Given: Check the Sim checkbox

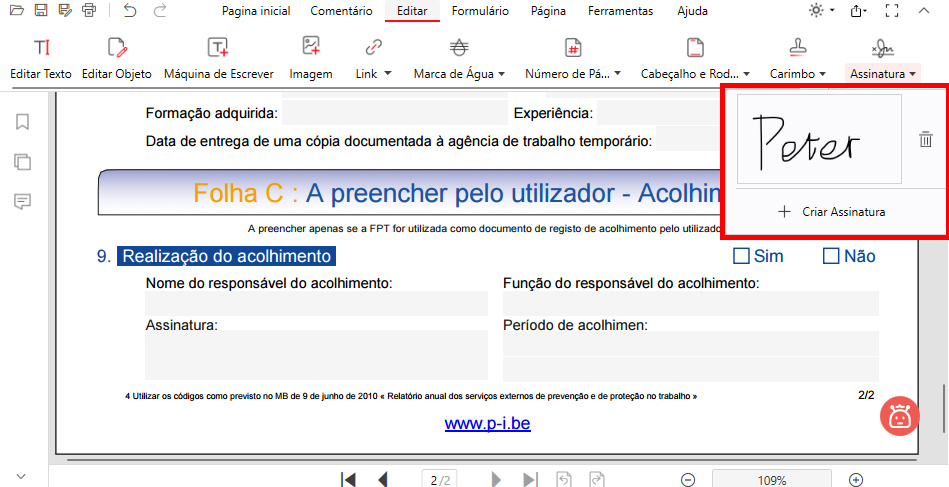Looking at the screenshot, I should click(x=741, y=257).
